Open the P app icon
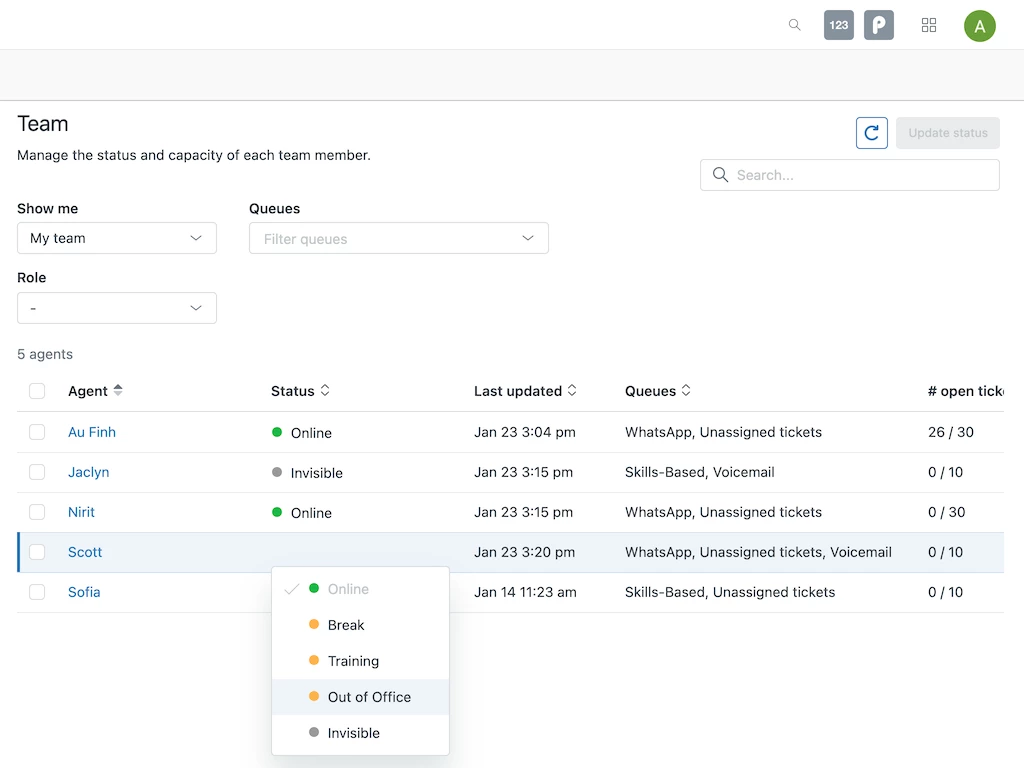This screenshot has height=768, width=1024. coord(878,25)
